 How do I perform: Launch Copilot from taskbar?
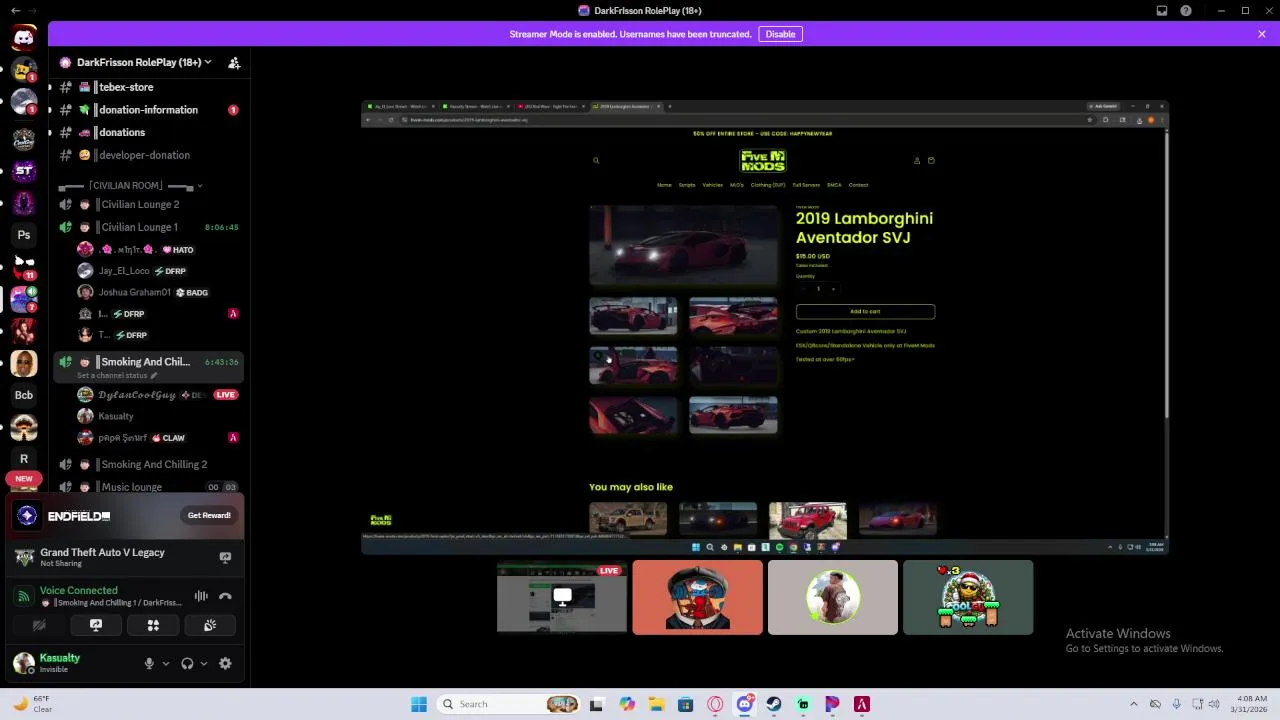(627, 704)
